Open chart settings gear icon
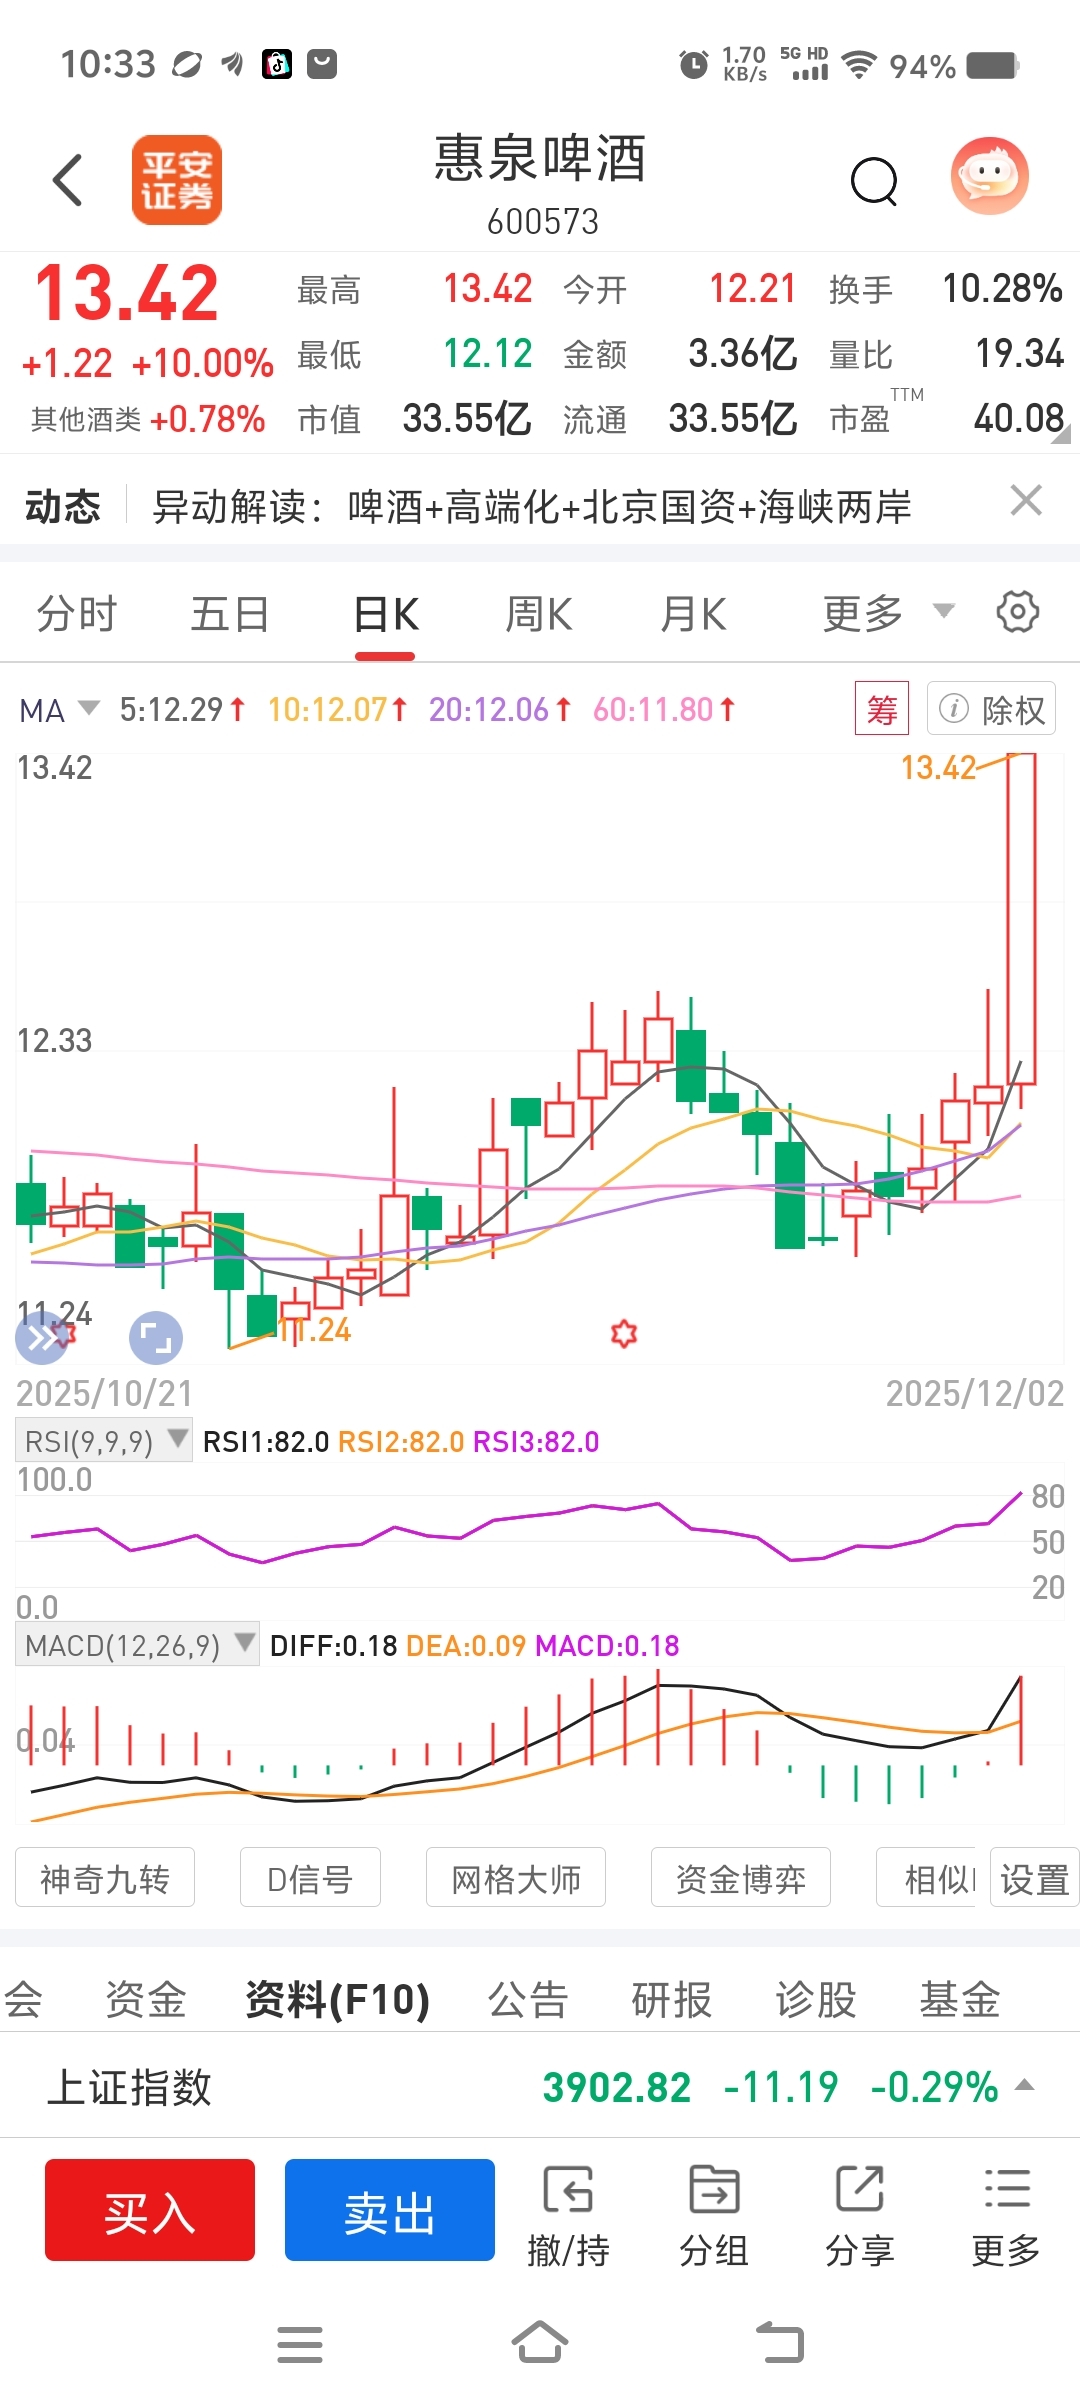1080x2408 pixels. [1018, 612]
